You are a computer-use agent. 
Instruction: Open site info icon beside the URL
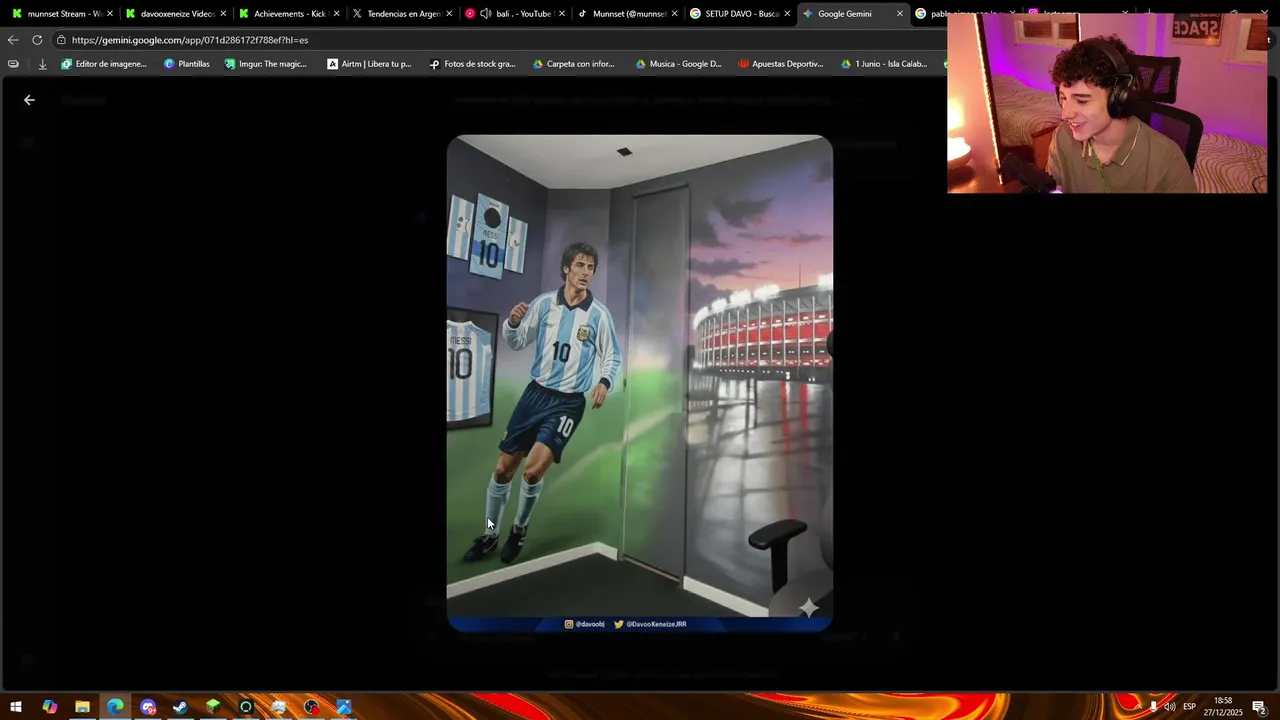(61, 40)
